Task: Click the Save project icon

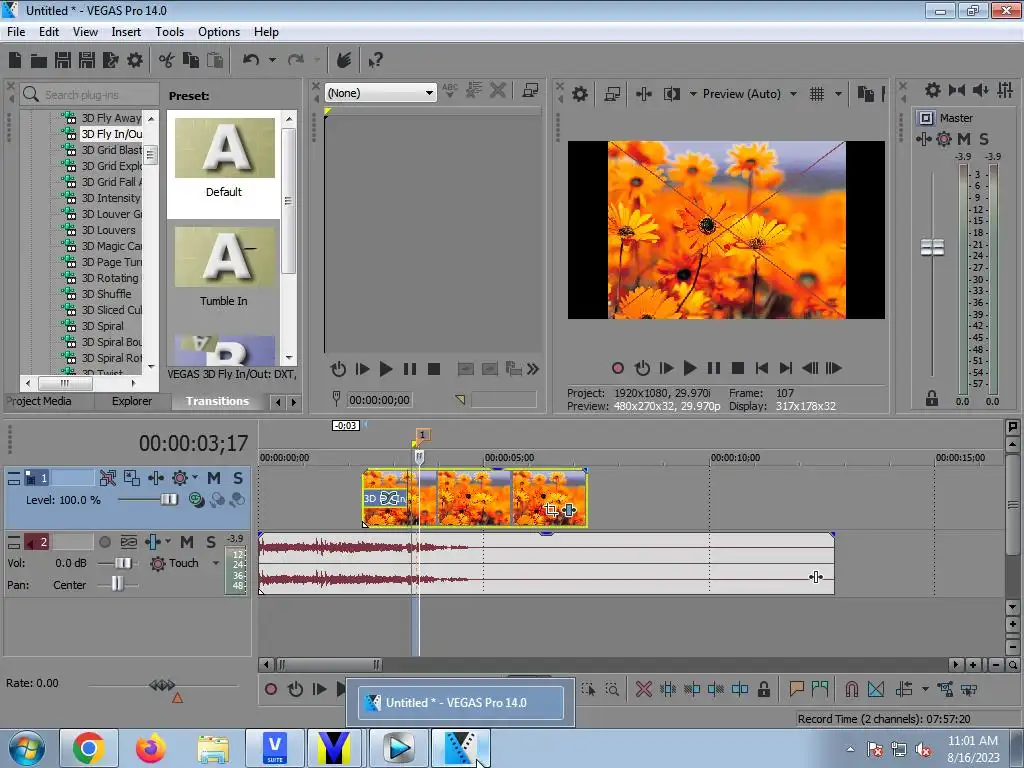Action: point(63,61)
